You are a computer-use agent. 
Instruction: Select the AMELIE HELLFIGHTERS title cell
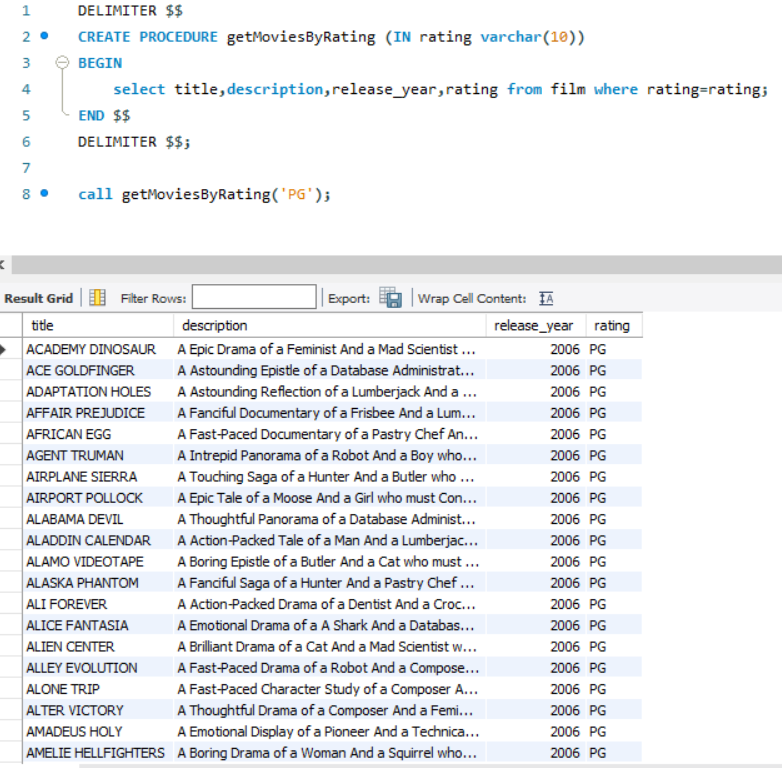tap(98, 753)
